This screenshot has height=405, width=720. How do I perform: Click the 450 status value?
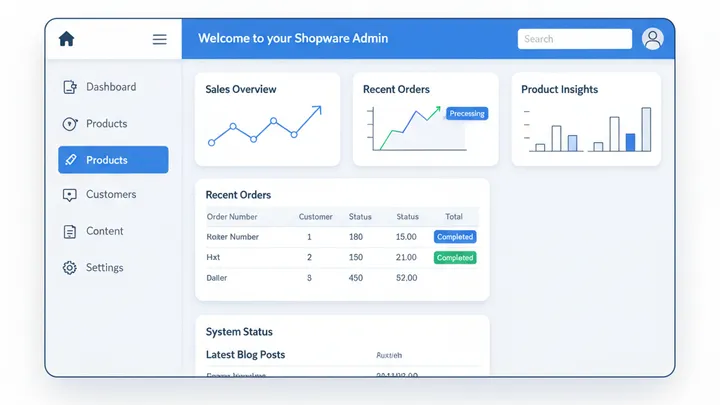tap(356, 278)
